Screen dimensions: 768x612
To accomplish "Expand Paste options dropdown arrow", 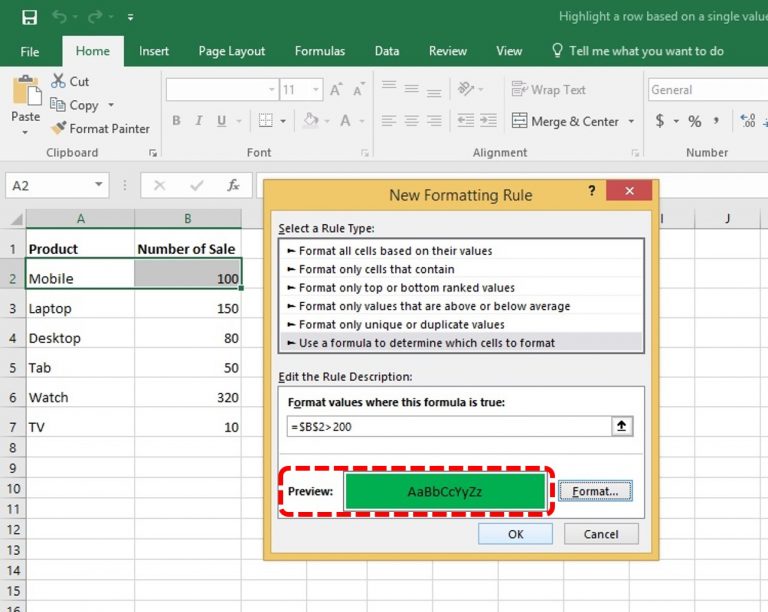I will coord(25,132).
